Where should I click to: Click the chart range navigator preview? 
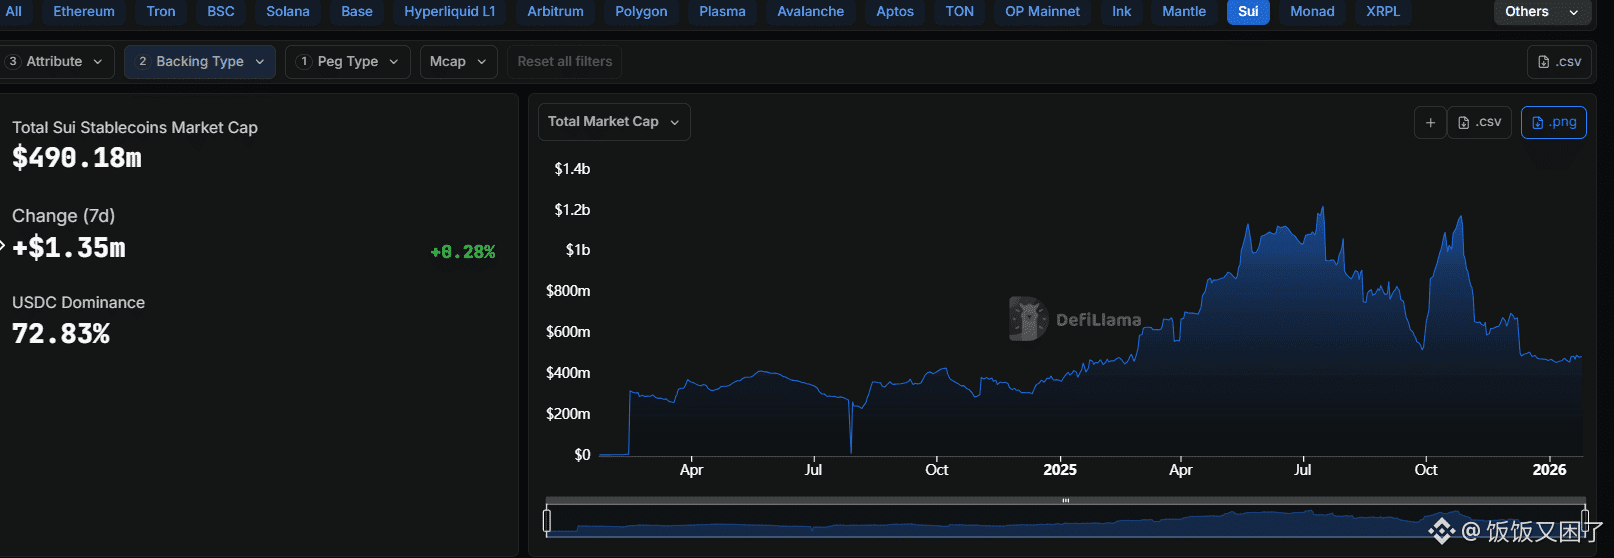tap(1000, 523)
